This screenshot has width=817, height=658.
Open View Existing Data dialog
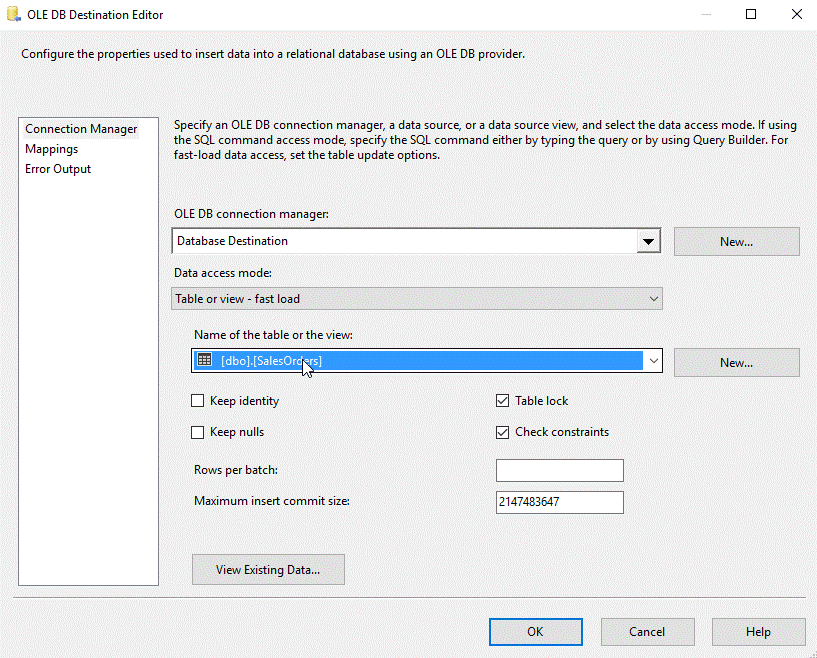pos(268,569)
